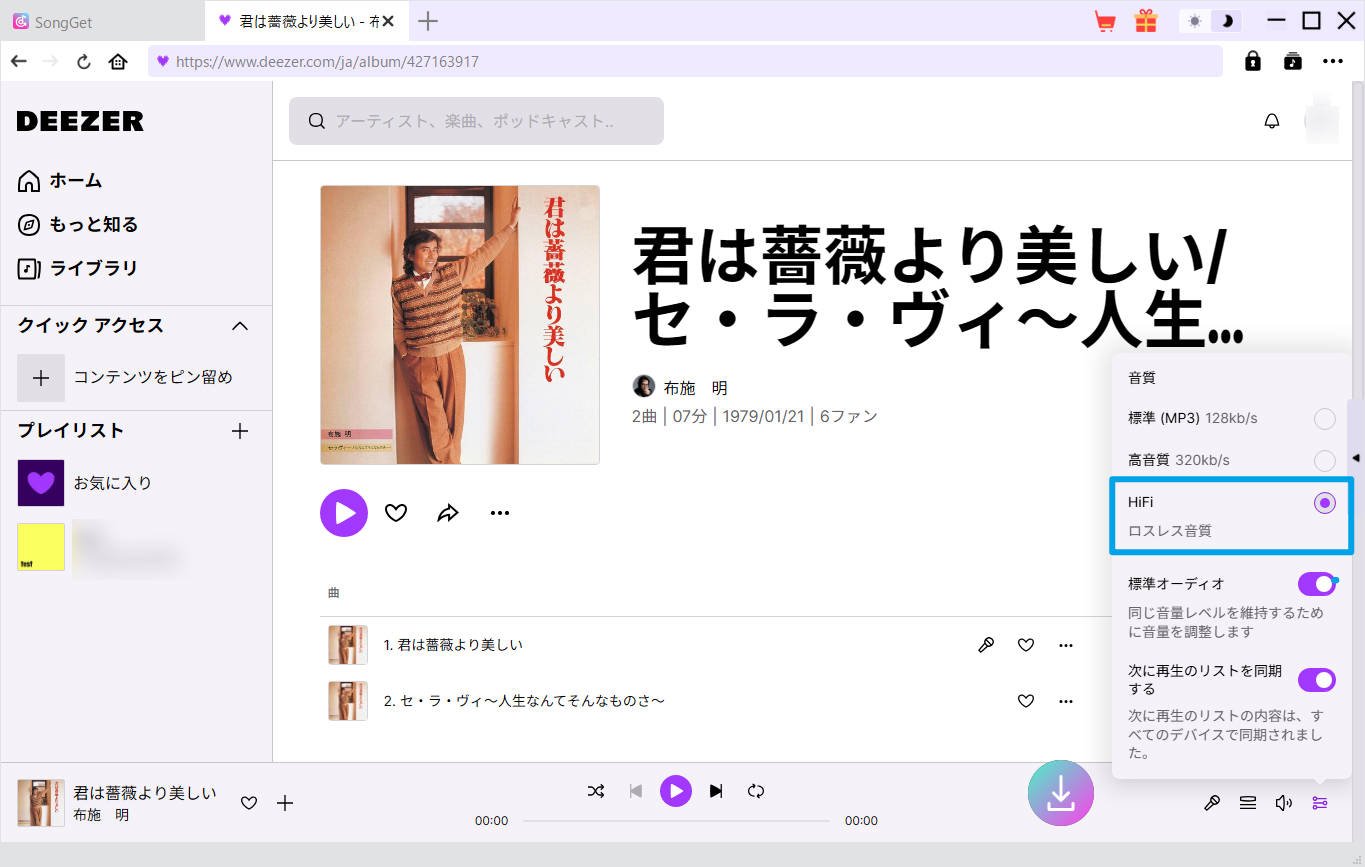Click now-playing album thumbnail
Image resolution: width=1365 pixels, height=867 pixels.
click(x=41, y=803)
